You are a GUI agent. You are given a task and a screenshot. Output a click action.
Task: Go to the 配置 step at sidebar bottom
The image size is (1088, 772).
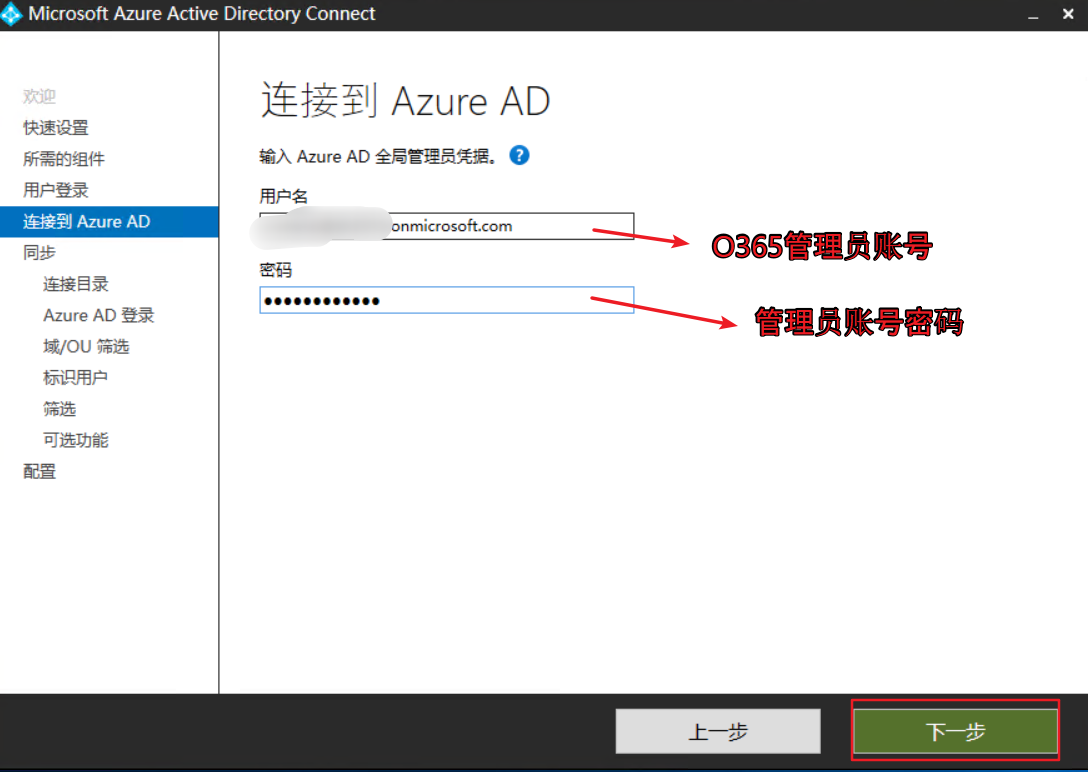pyautogui.click(x=39, y=471)
